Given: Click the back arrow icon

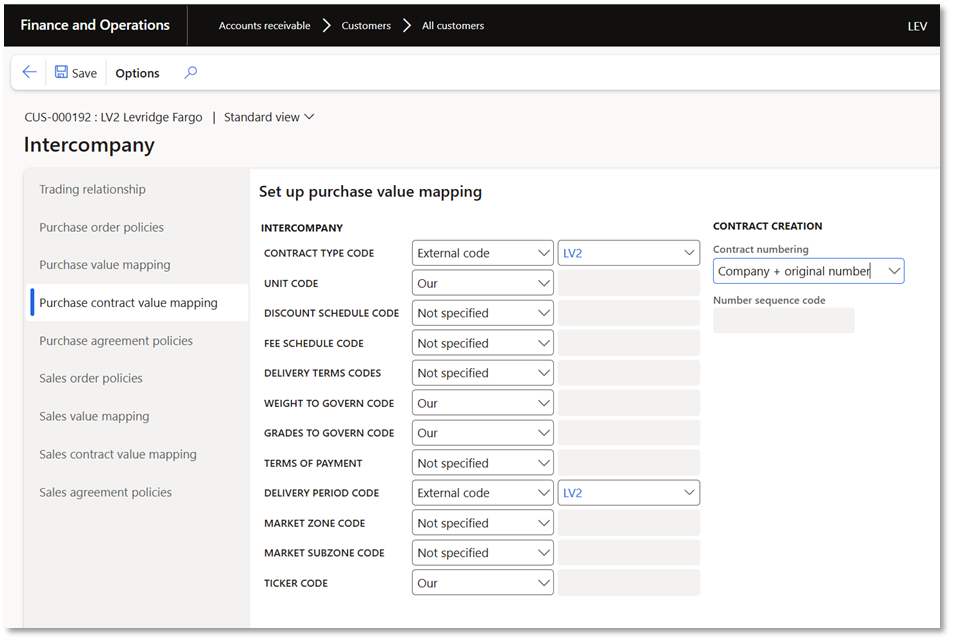Looking at the screenshot, I should click(29, 72).
